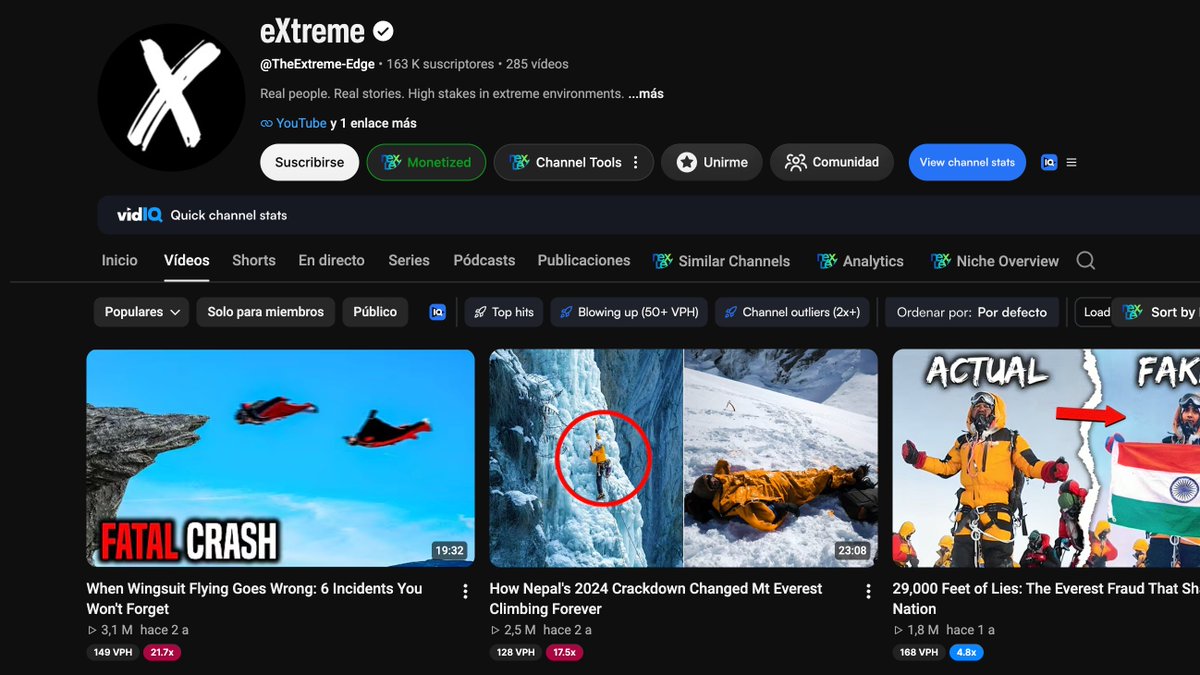Click the 149 VPH badge
The width and height of the screenshot is (1200, 675).
pos(113,652)
